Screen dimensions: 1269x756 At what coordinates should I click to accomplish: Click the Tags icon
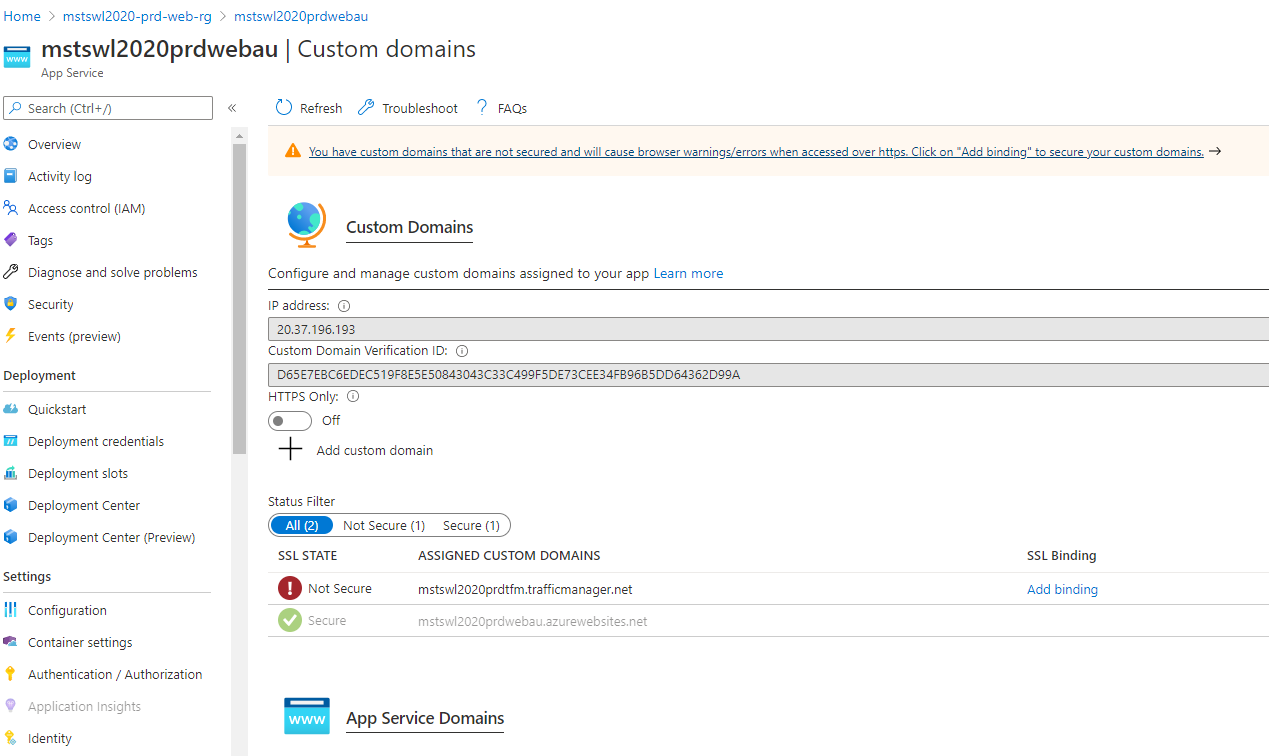pyautogui.click(x=11, y=240)
